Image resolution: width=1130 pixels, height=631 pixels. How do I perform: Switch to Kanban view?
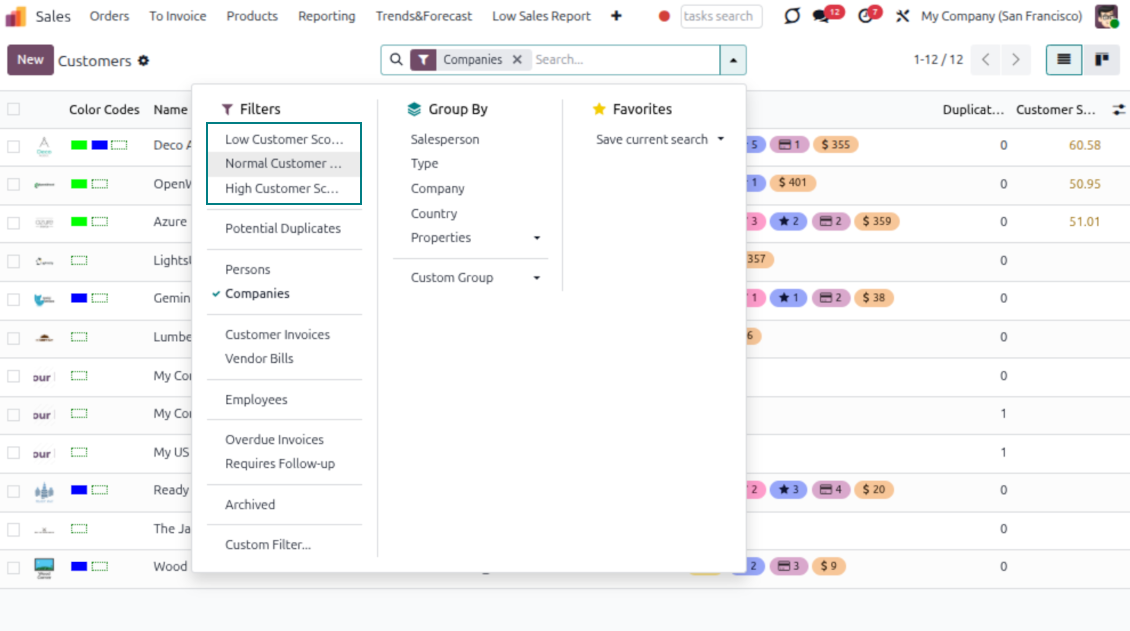(1102, 60)
